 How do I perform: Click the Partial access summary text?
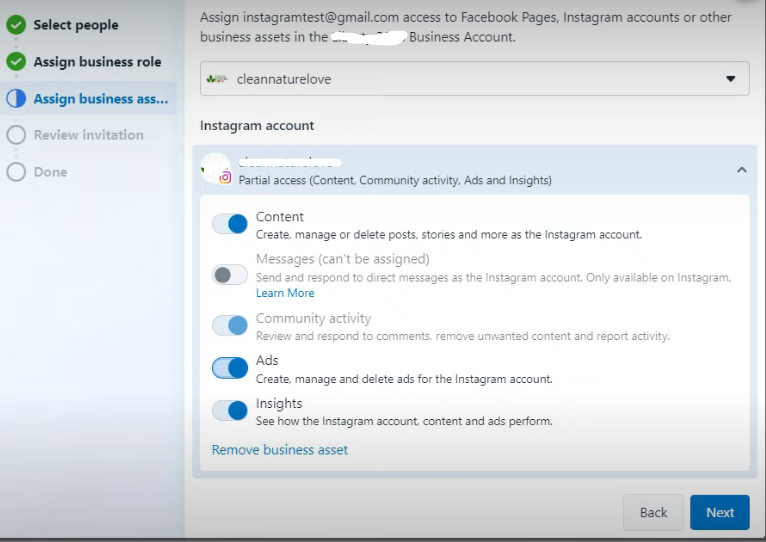click(x=395, y=180)
